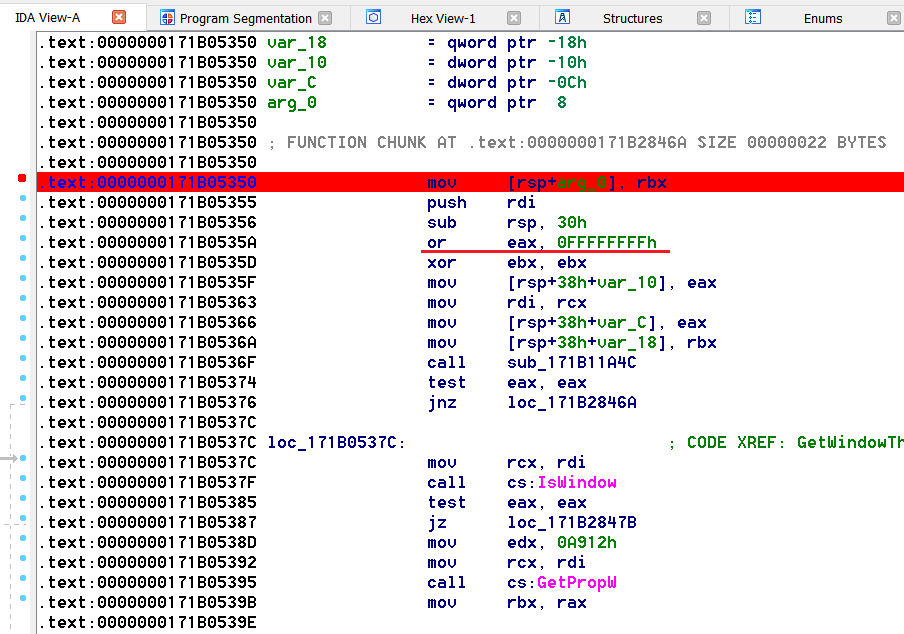Select the 30h operand of sub rsp
The height and width of the screenshot is (634, 904).
point(572,222)
